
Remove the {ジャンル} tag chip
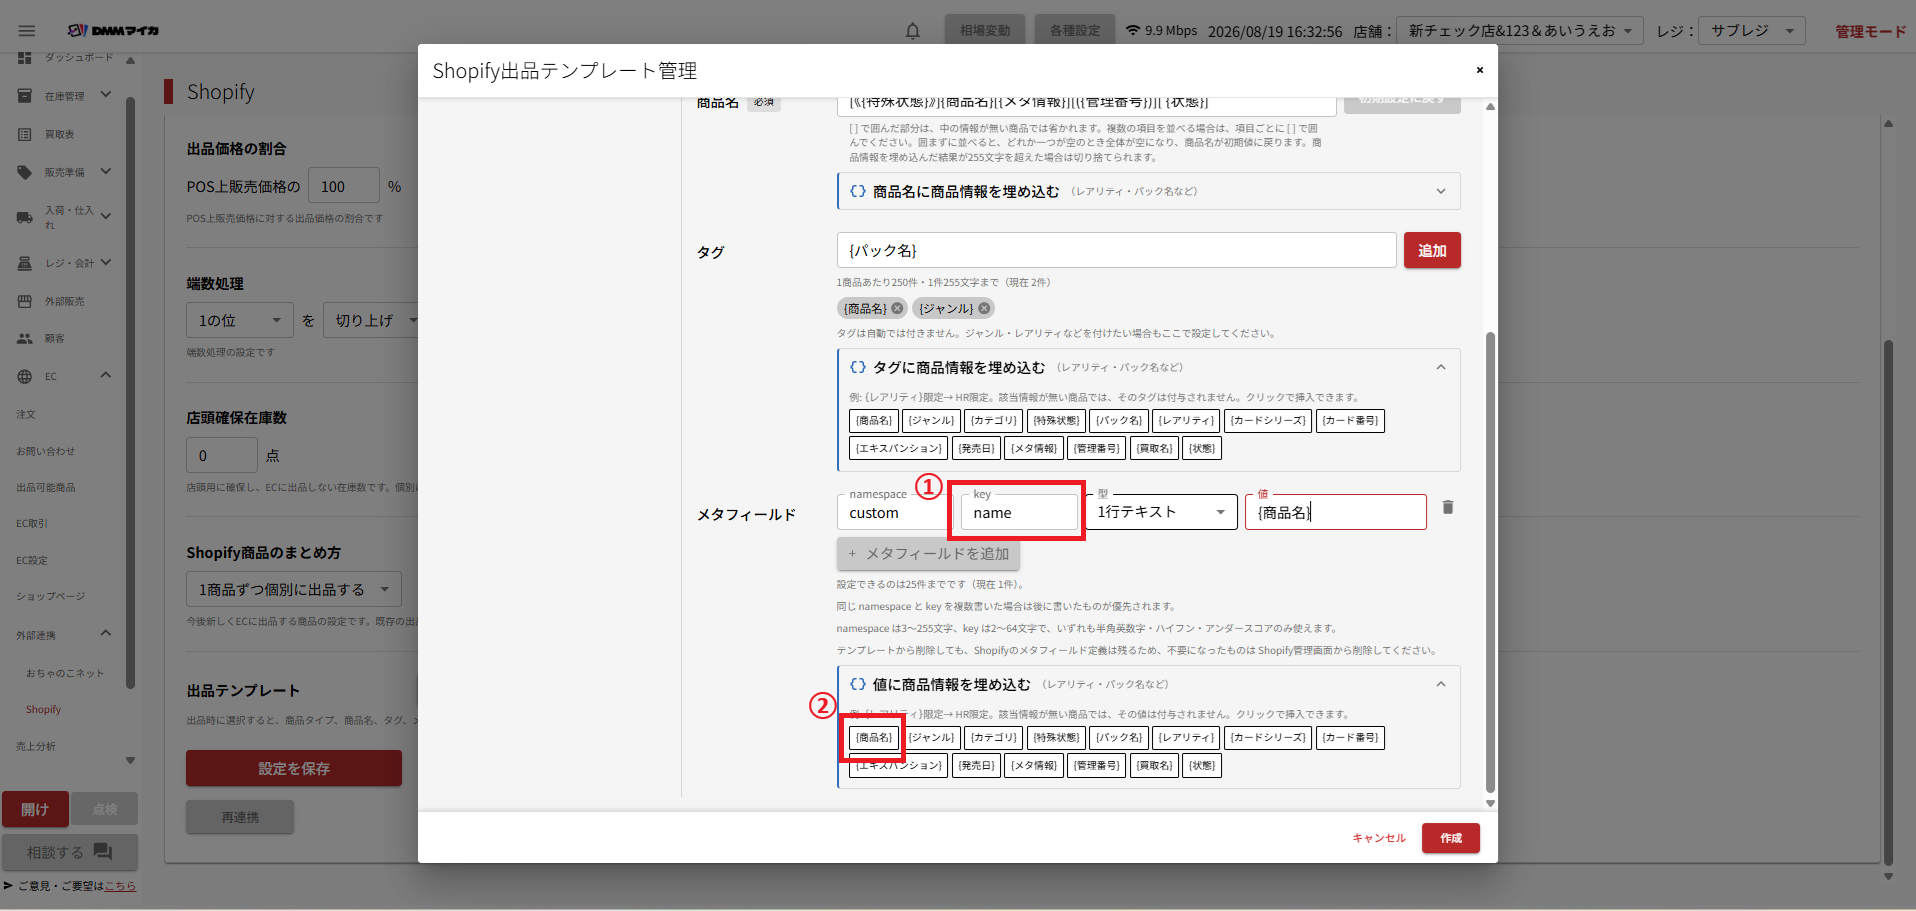[x=984, y=308]
